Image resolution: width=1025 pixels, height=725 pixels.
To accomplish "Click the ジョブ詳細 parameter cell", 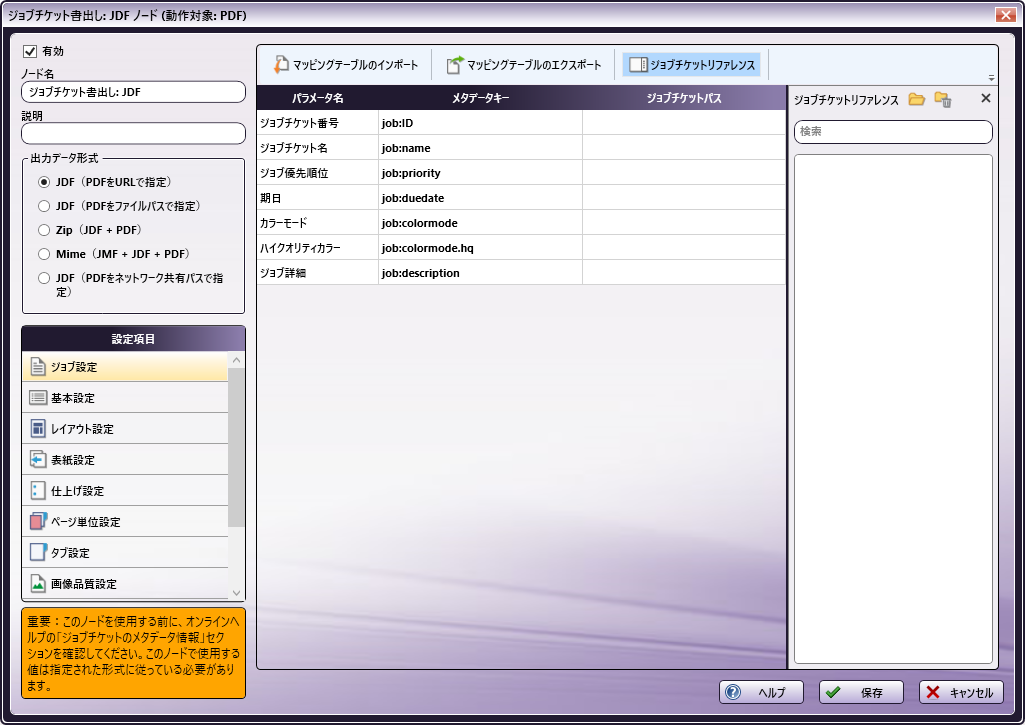I will point(318,273).
